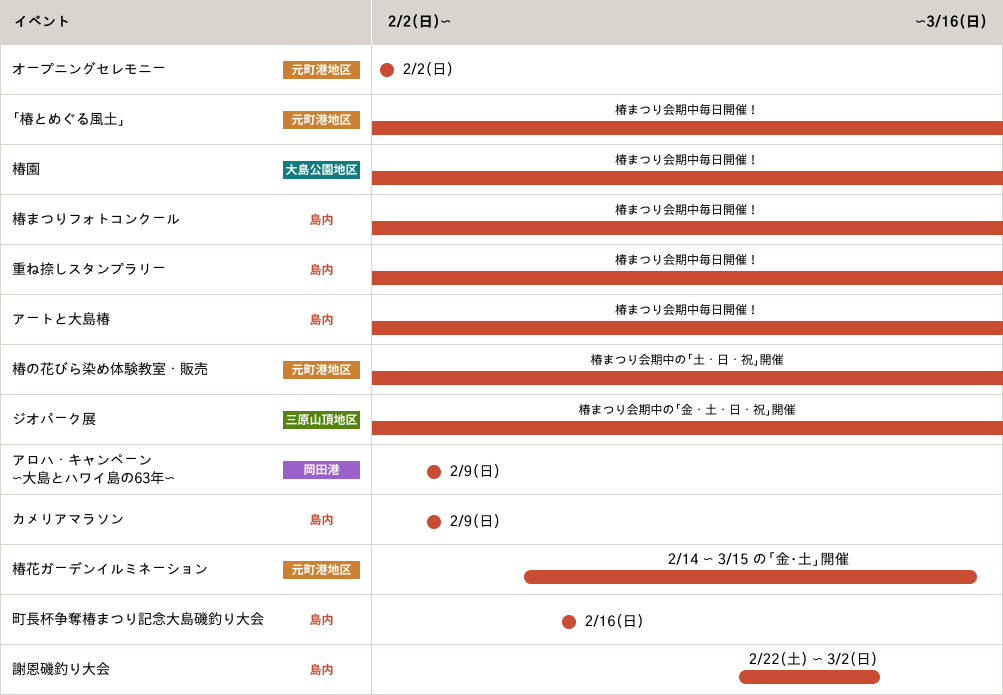Click the 岡田港 area tag

pos(321,469)
